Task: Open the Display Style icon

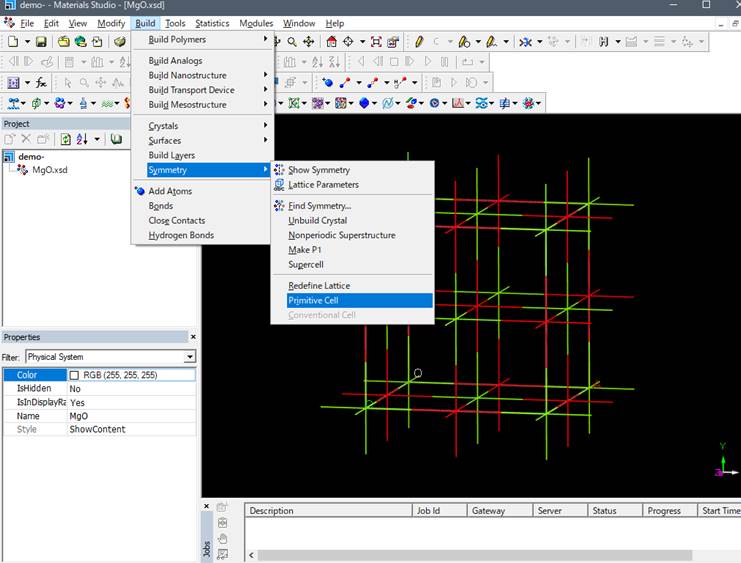Action: click(393, 42)
